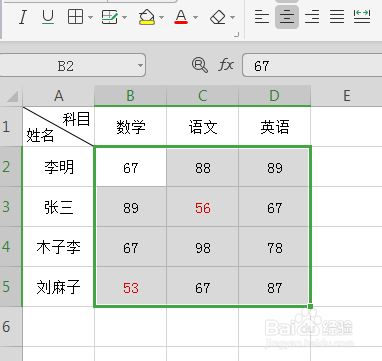The image size is (382, 361).
Task: Select the name cell 张三
Action: click(x=58, y=207)
